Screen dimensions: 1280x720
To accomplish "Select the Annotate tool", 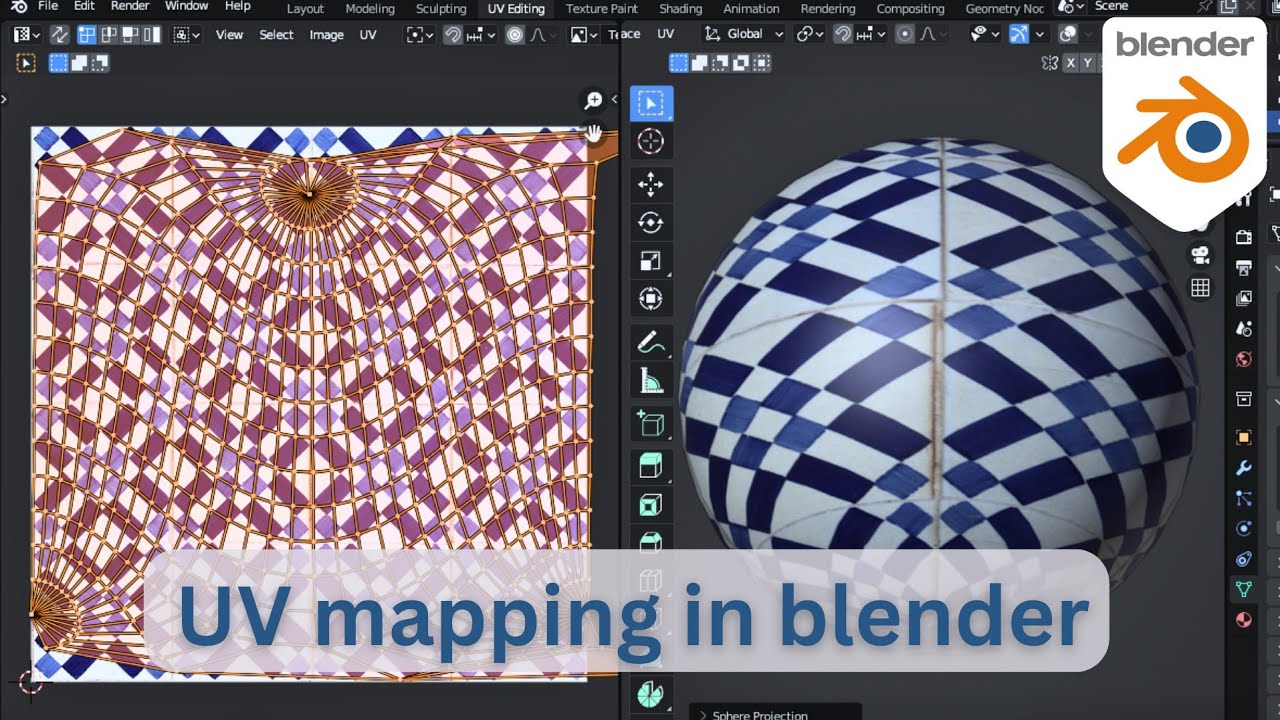I will [651, 343].
